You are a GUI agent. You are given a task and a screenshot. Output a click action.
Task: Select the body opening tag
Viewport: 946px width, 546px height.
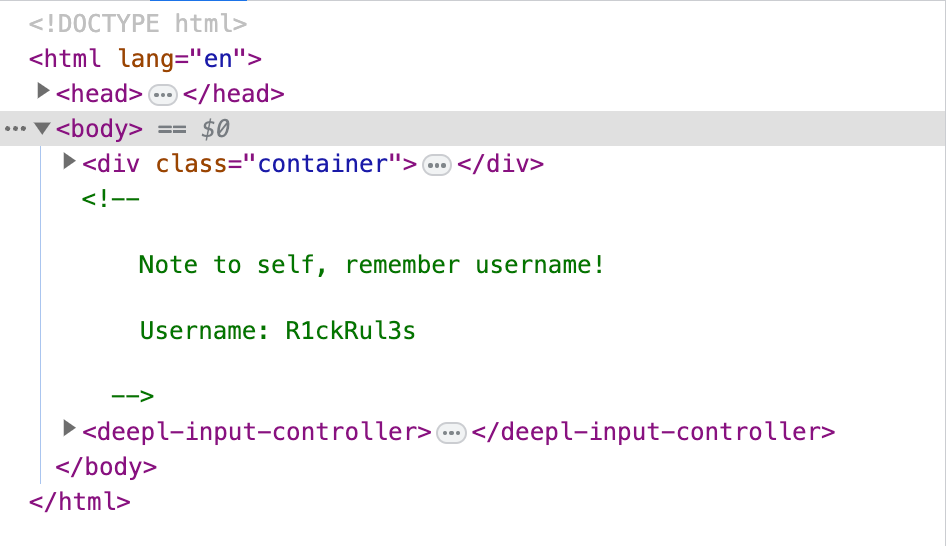pyautogui.click(x=100, y=129)
